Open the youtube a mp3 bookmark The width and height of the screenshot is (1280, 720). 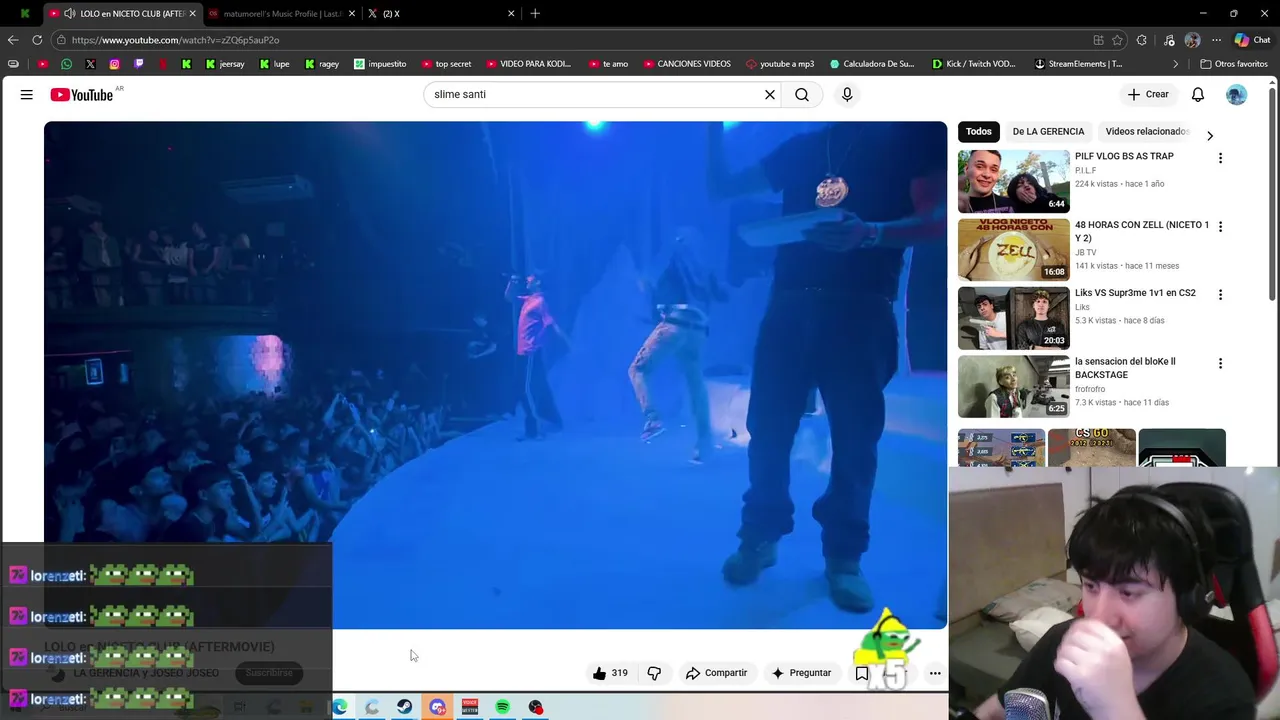(780, 64)
